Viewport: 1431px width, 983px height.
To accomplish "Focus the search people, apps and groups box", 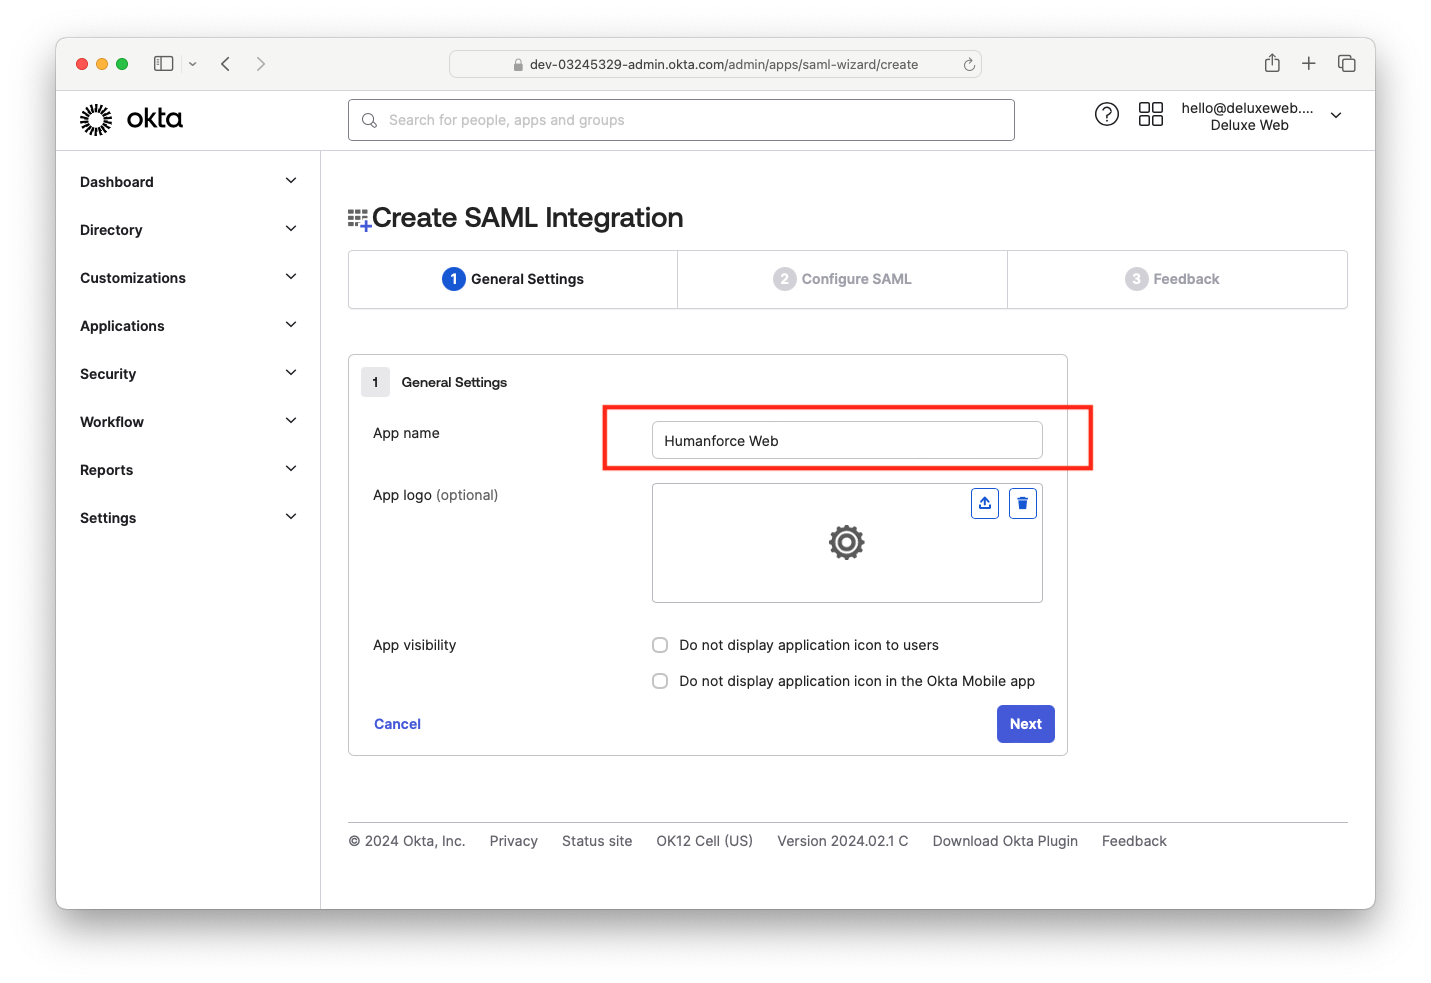I will (x=681, y=120).
